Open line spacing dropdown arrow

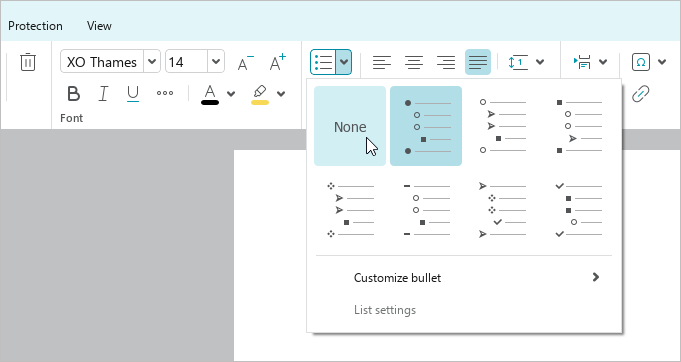[540, 62]
